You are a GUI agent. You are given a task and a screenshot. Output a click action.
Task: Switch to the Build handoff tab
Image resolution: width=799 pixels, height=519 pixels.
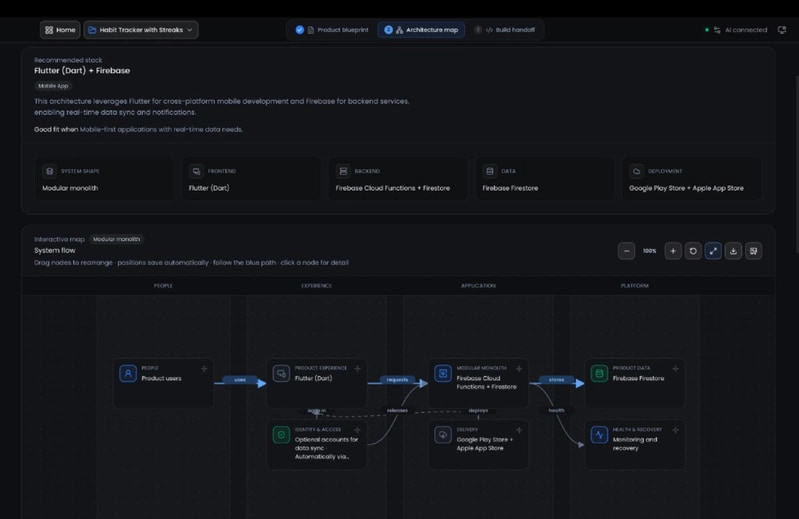coord(504,30)
